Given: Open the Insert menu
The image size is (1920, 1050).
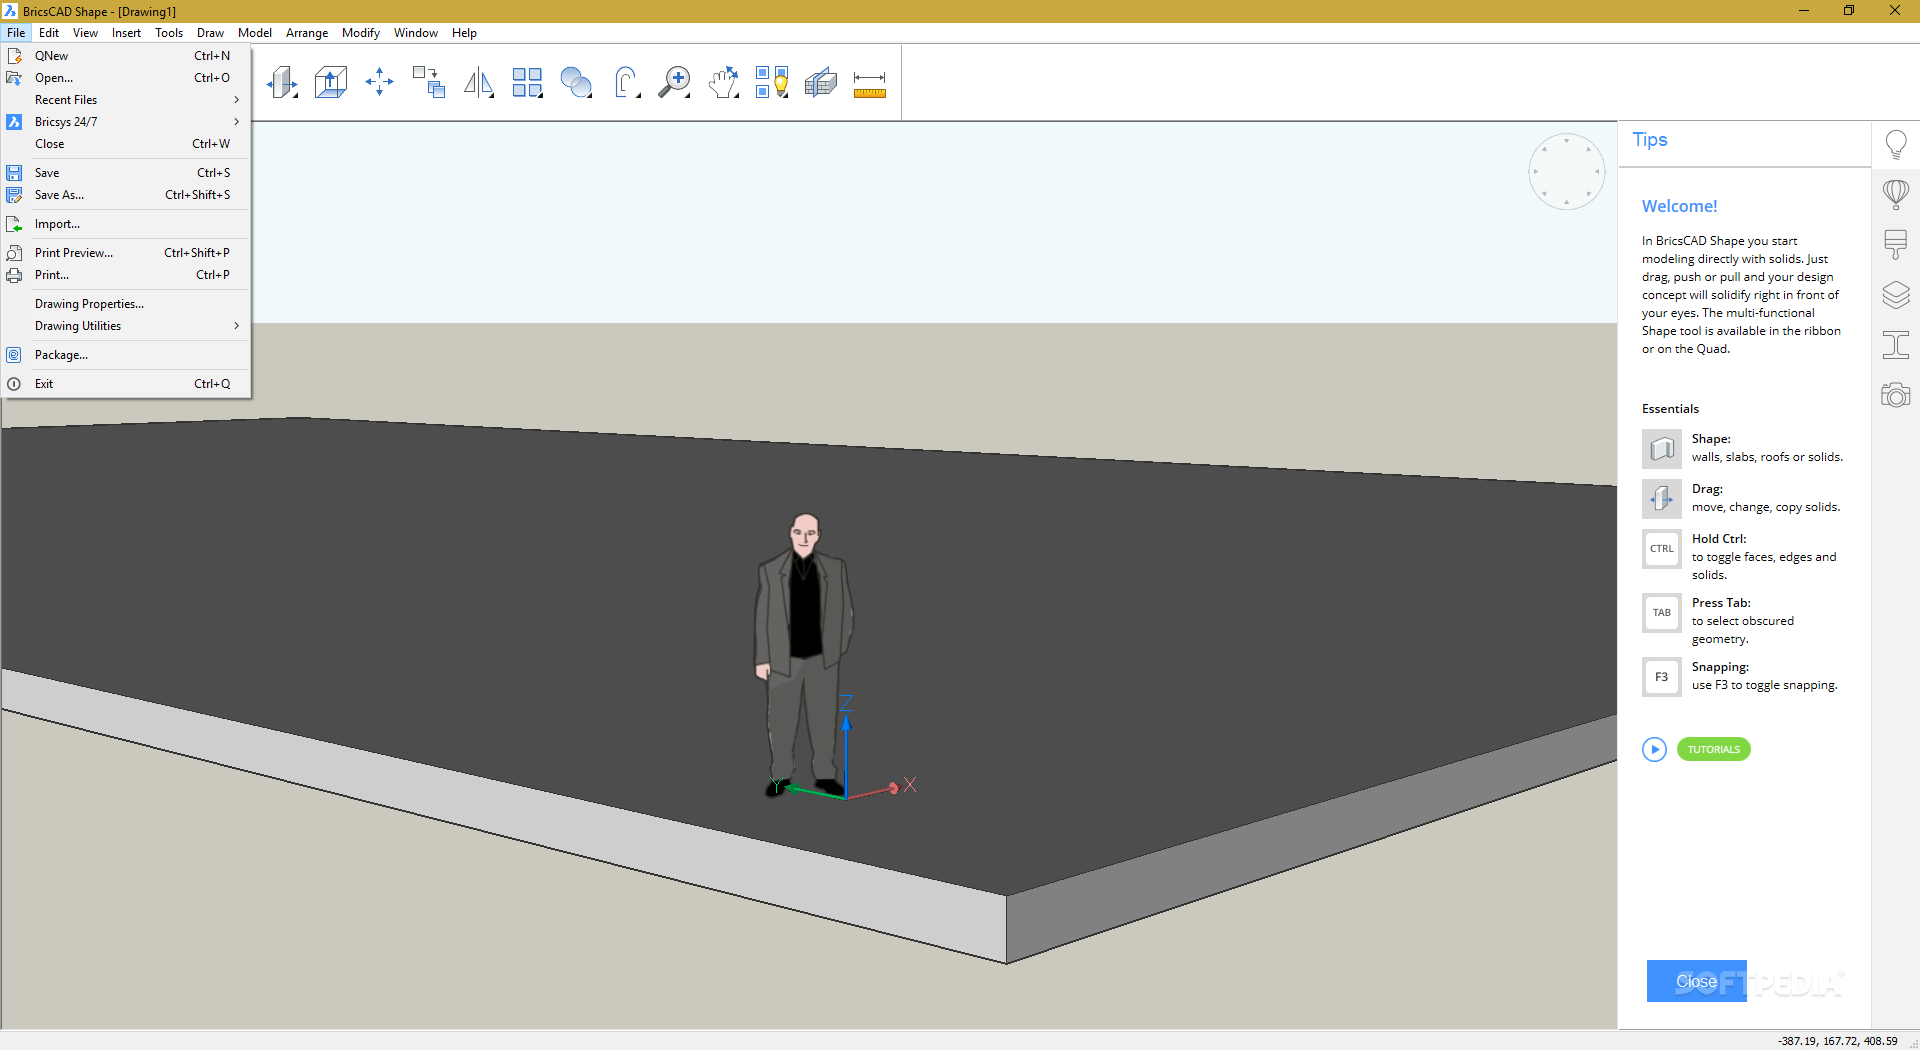Looking at the screenshot, I should pyautogui.click(x=126, y=33).
